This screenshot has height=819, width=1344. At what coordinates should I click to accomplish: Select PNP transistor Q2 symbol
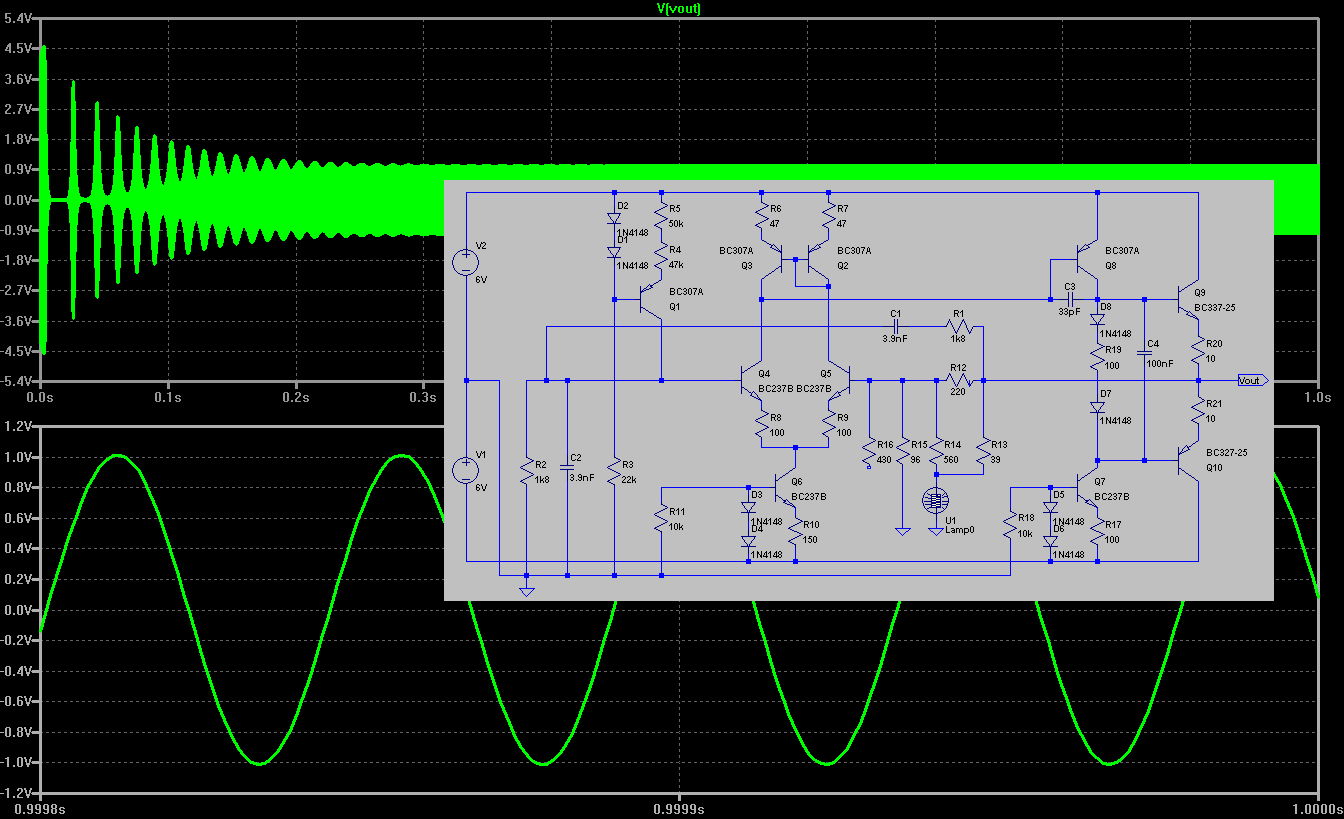(818, 260)
